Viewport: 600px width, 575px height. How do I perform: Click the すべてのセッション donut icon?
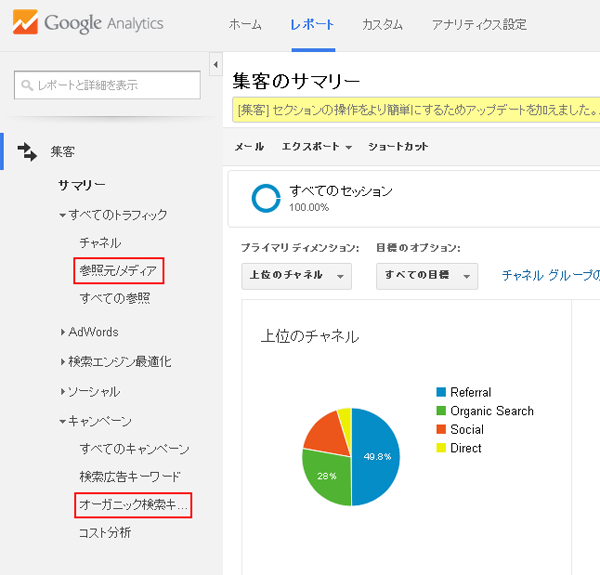click(x=266, y=198)
